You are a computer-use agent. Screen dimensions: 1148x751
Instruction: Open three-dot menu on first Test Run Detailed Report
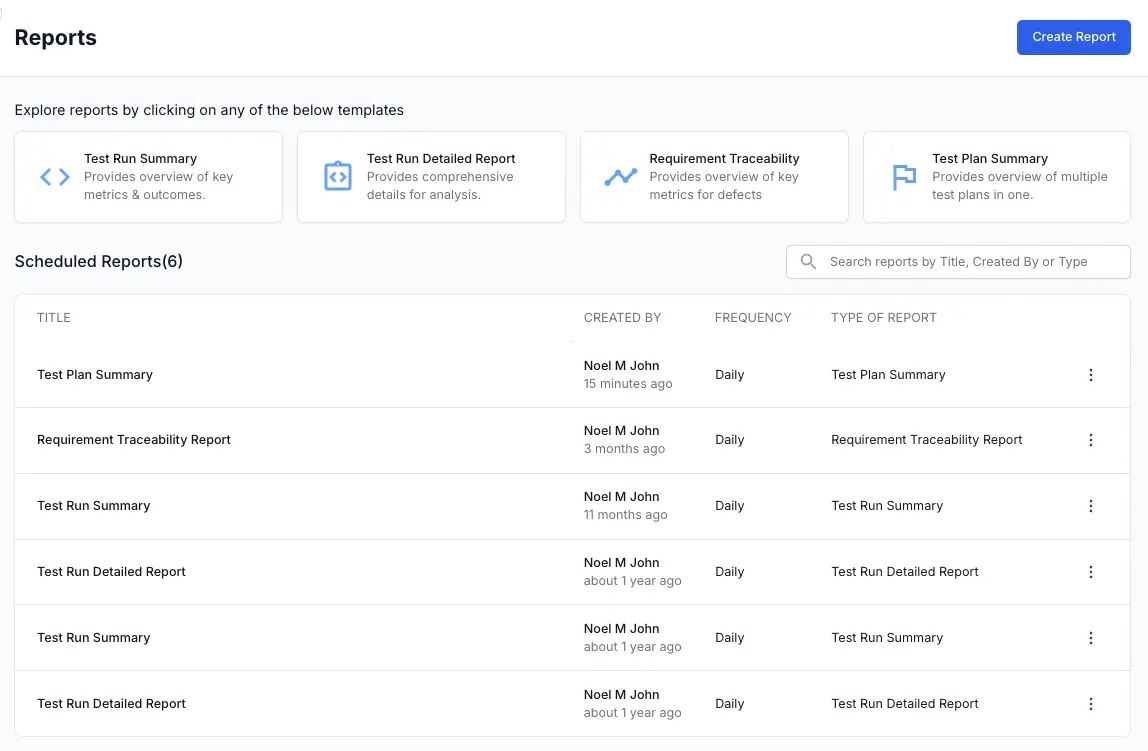(1090, 572)
